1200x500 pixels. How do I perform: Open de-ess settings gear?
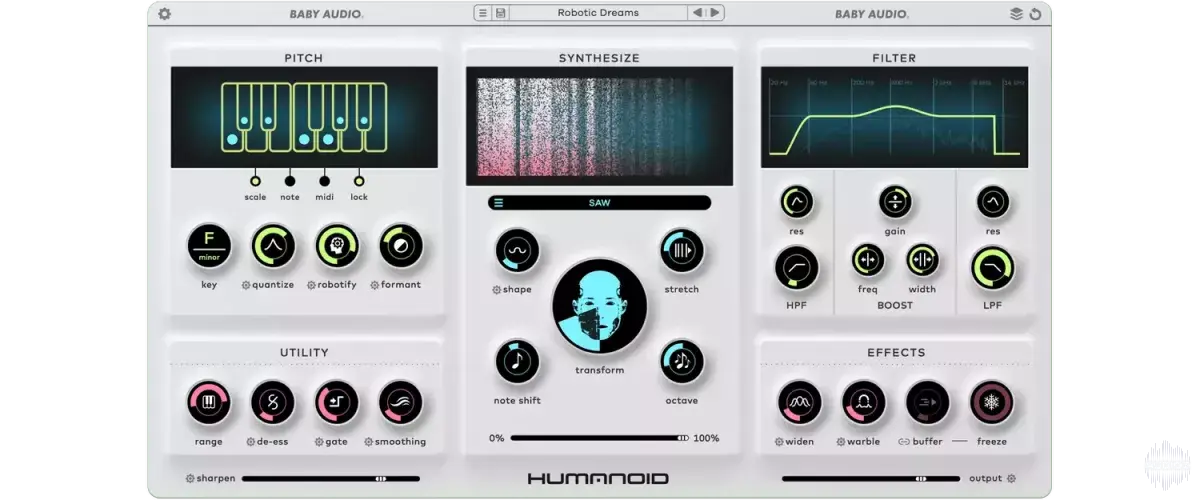[x=251, y=442]
